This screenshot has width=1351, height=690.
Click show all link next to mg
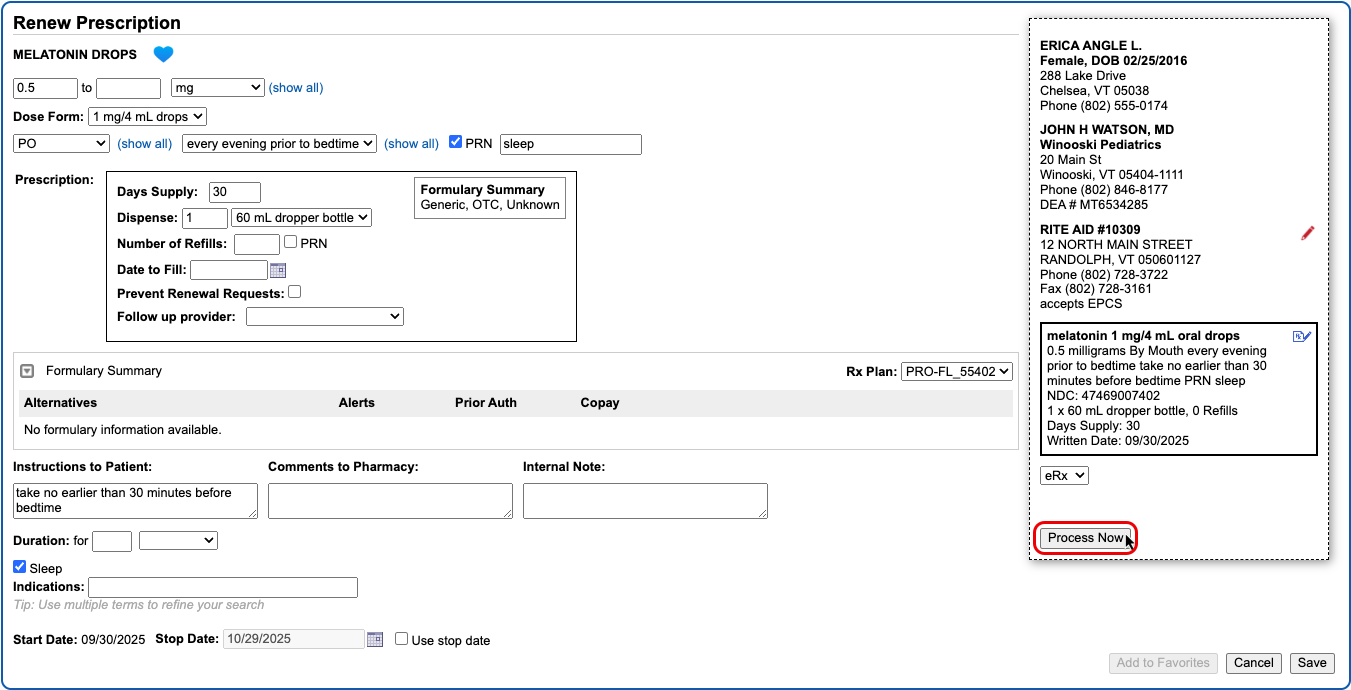tap(296, 88)
